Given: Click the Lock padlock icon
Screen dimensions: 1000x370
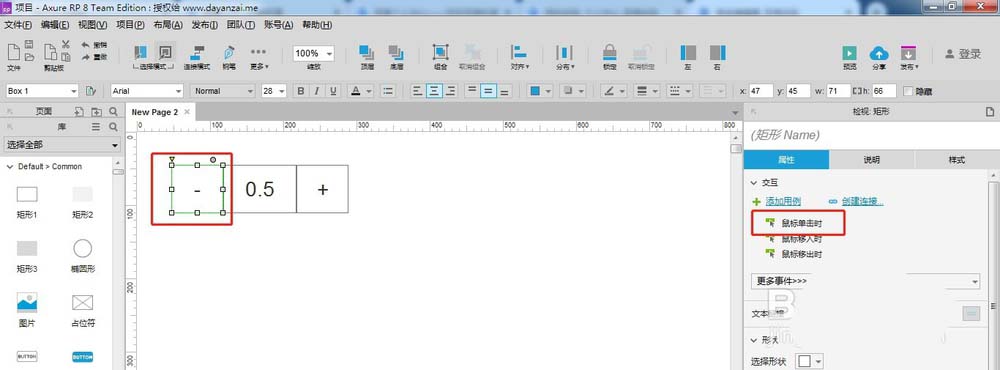Looking at the screenshot, I should pyautogui.click(x=610, y=52).
